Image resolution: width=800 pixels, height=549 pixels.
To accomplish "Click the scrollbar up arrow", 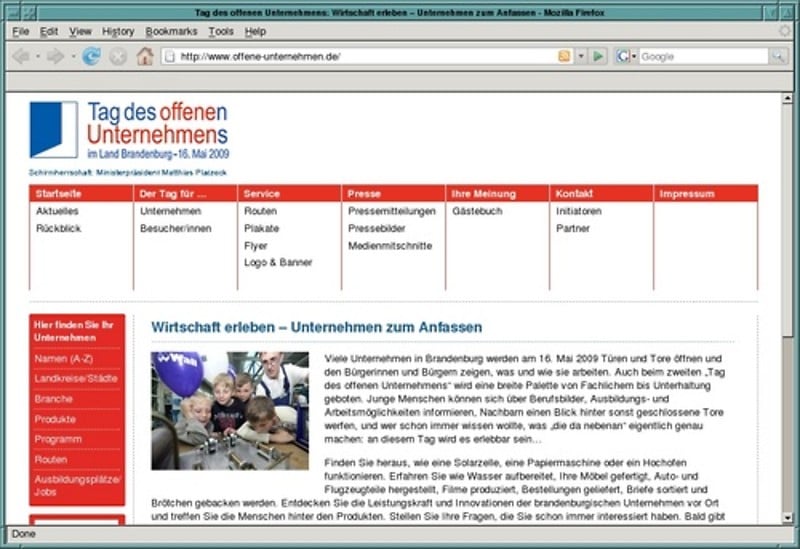I will [x=787, y=98].
